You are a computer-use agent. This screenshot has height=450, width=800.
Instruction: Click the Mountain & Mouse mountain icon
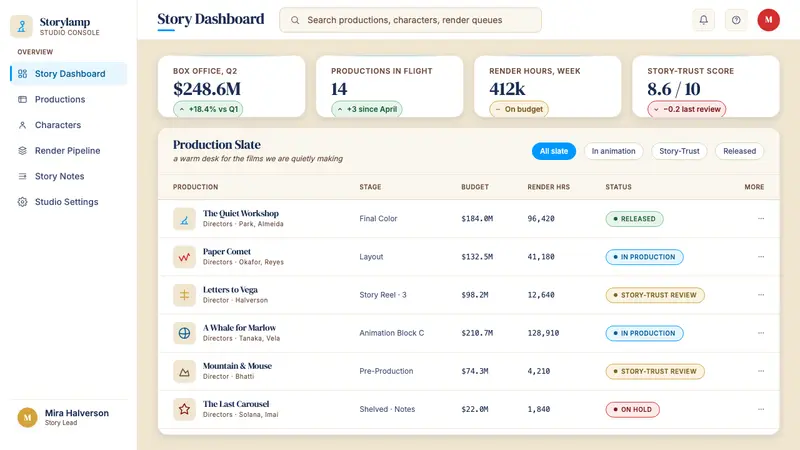(x=184, y=371)
